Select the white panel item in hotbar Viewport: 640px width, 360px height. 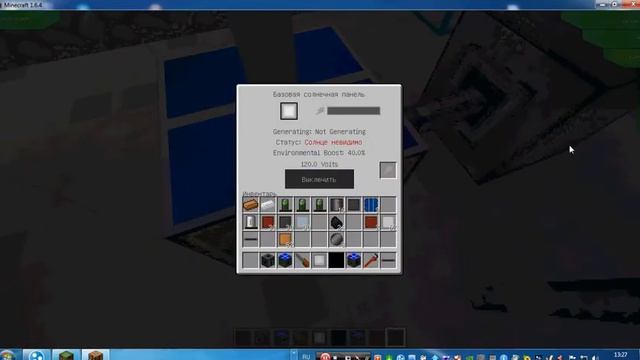tap(319, 260)
